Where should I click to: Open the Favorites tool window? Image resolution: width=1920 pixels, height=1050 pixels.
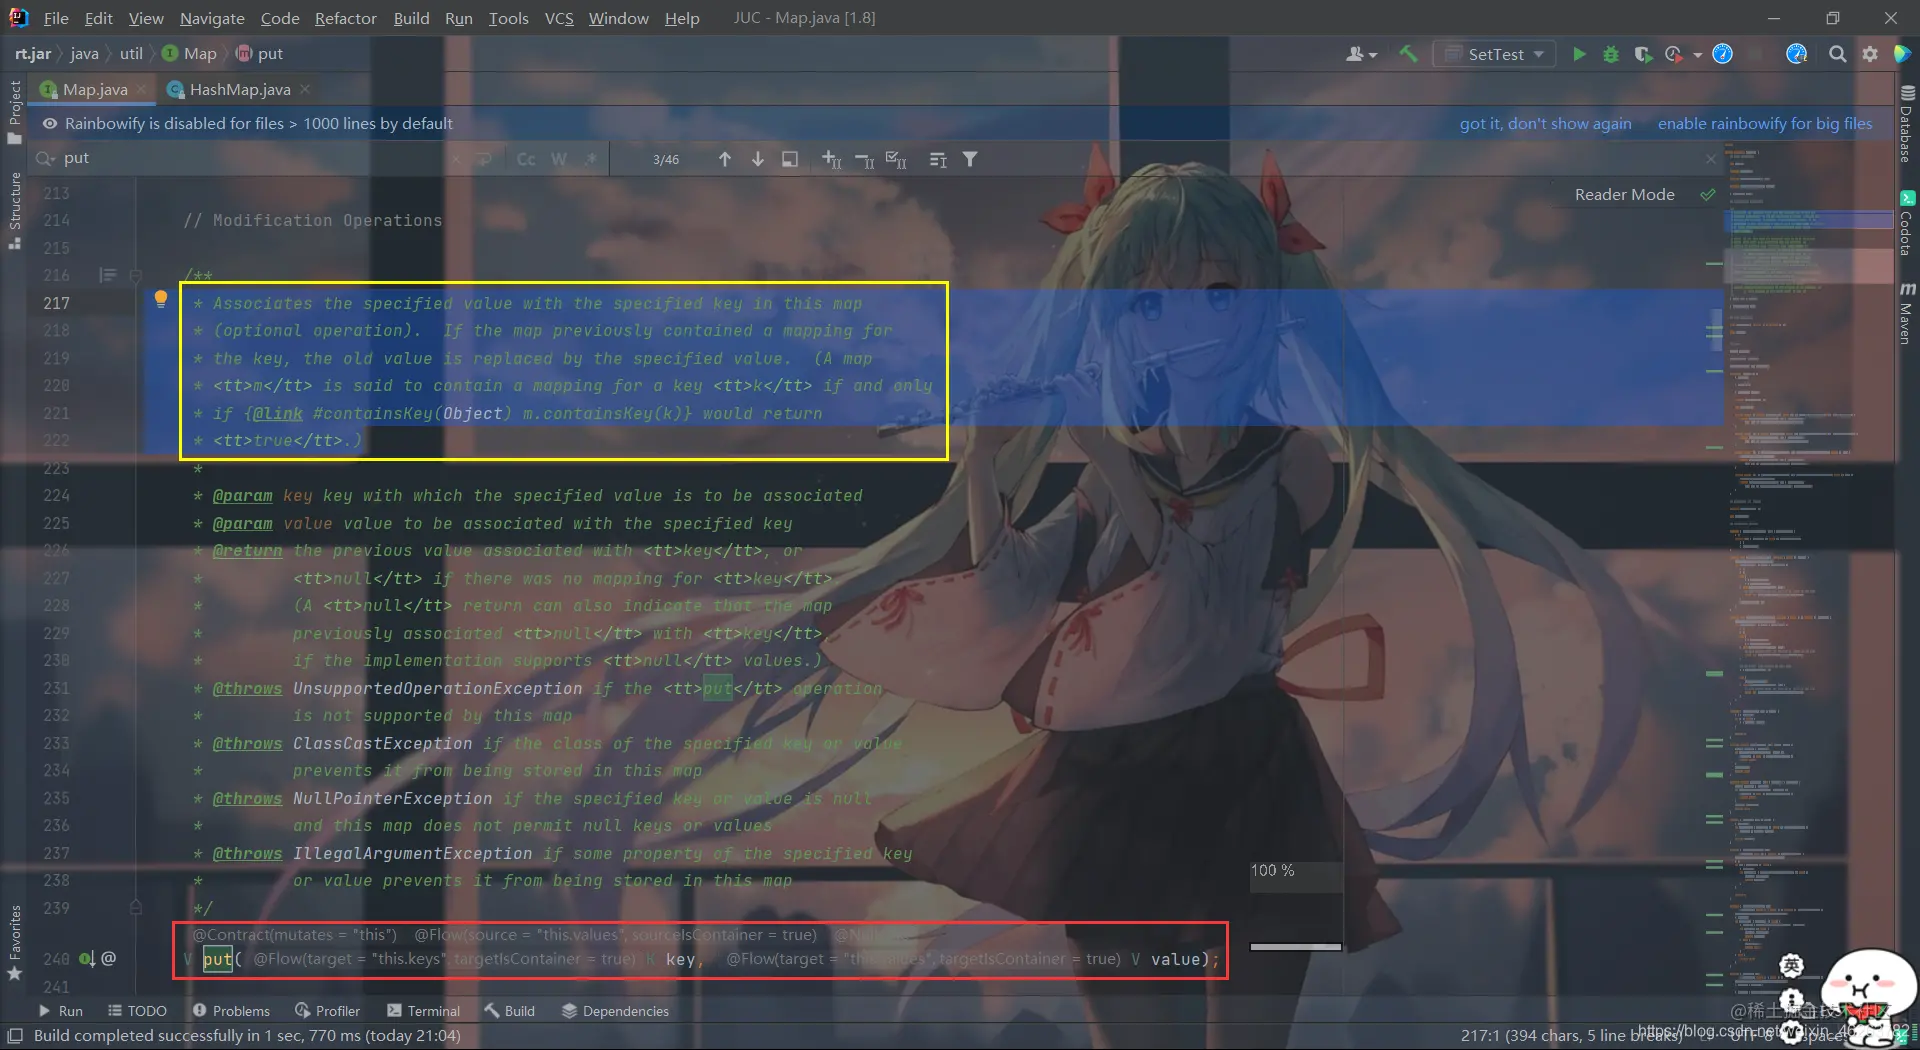(x=14, y=943)
